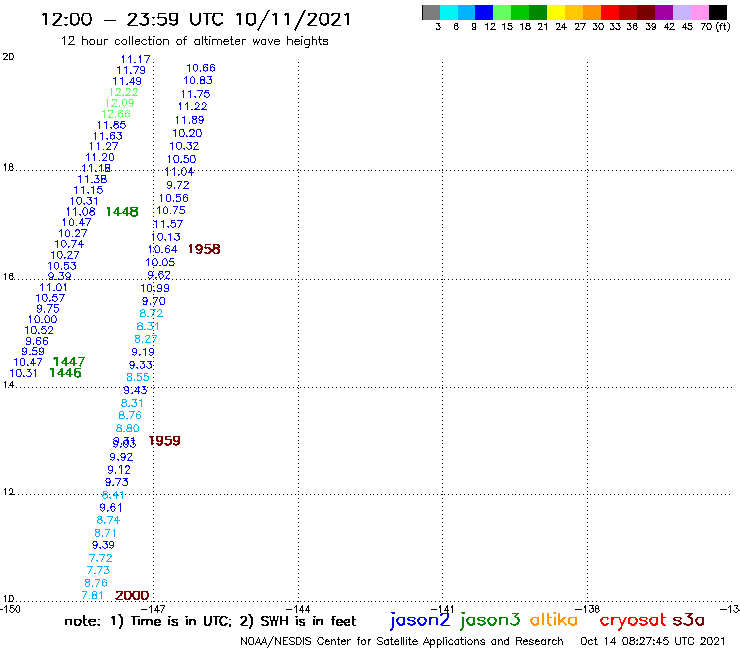Select the orange legend color swatch

(592, 12)
